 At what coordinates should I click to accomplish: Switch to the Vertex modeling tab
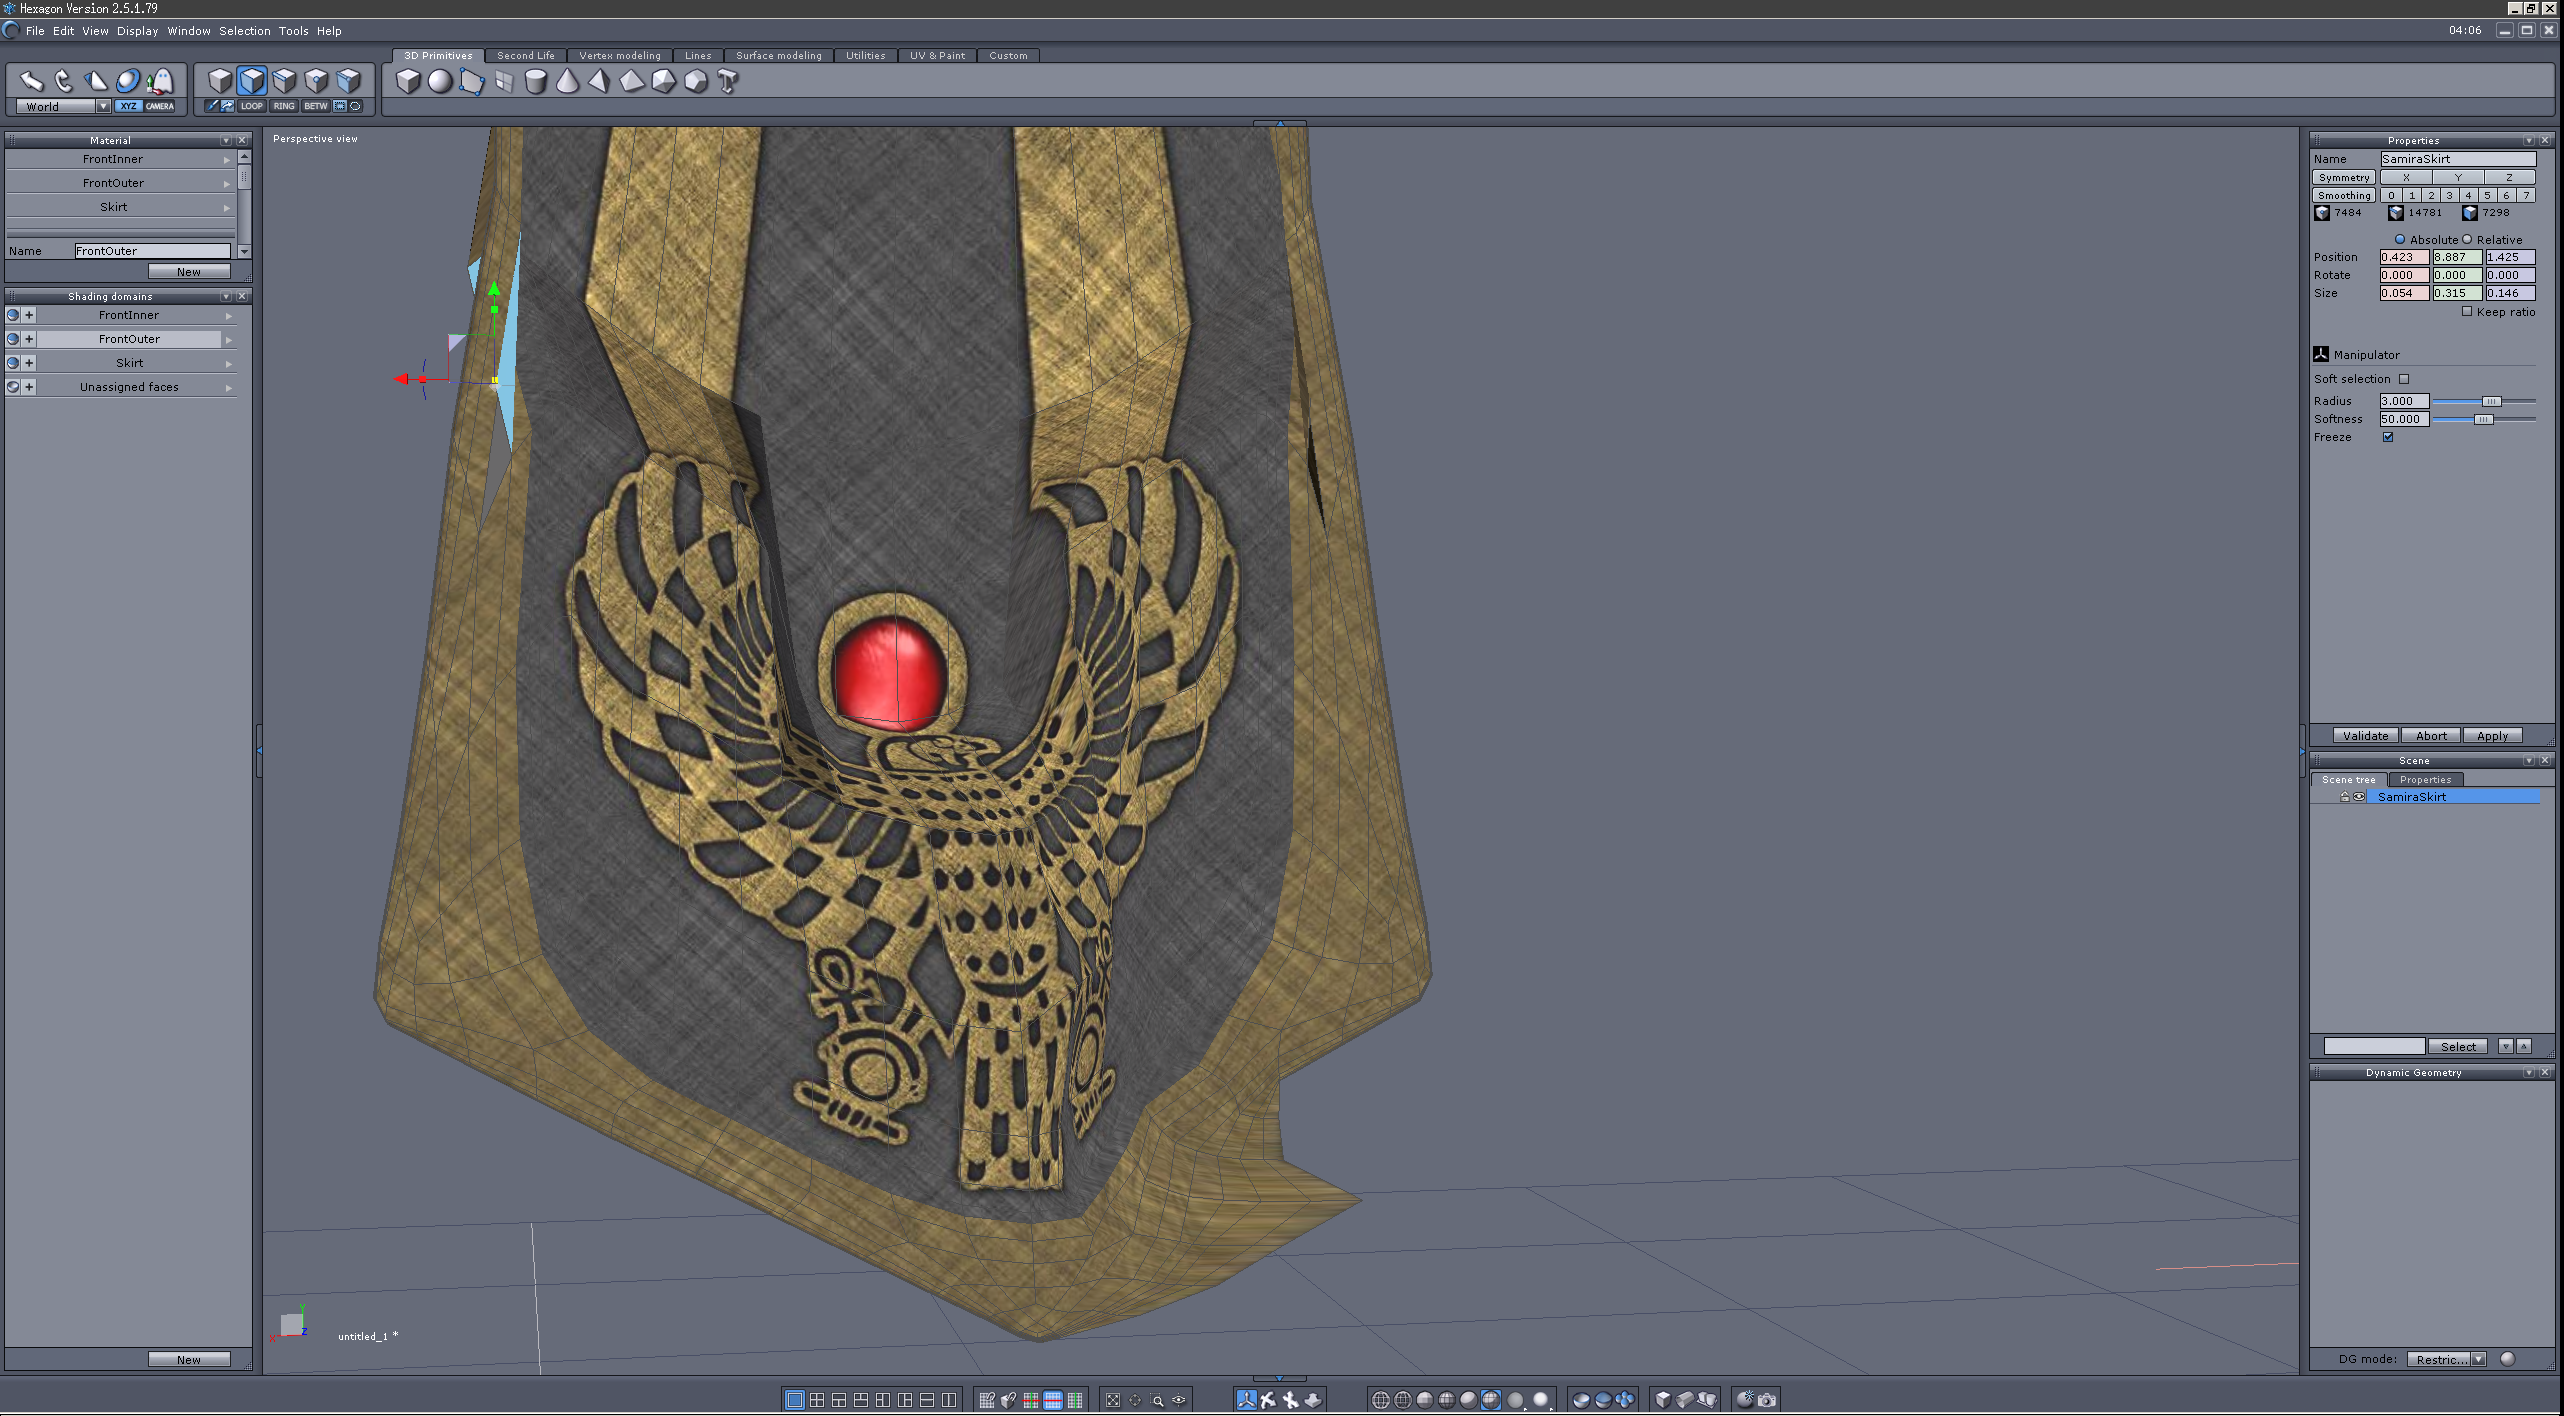[x=619, y=56]
